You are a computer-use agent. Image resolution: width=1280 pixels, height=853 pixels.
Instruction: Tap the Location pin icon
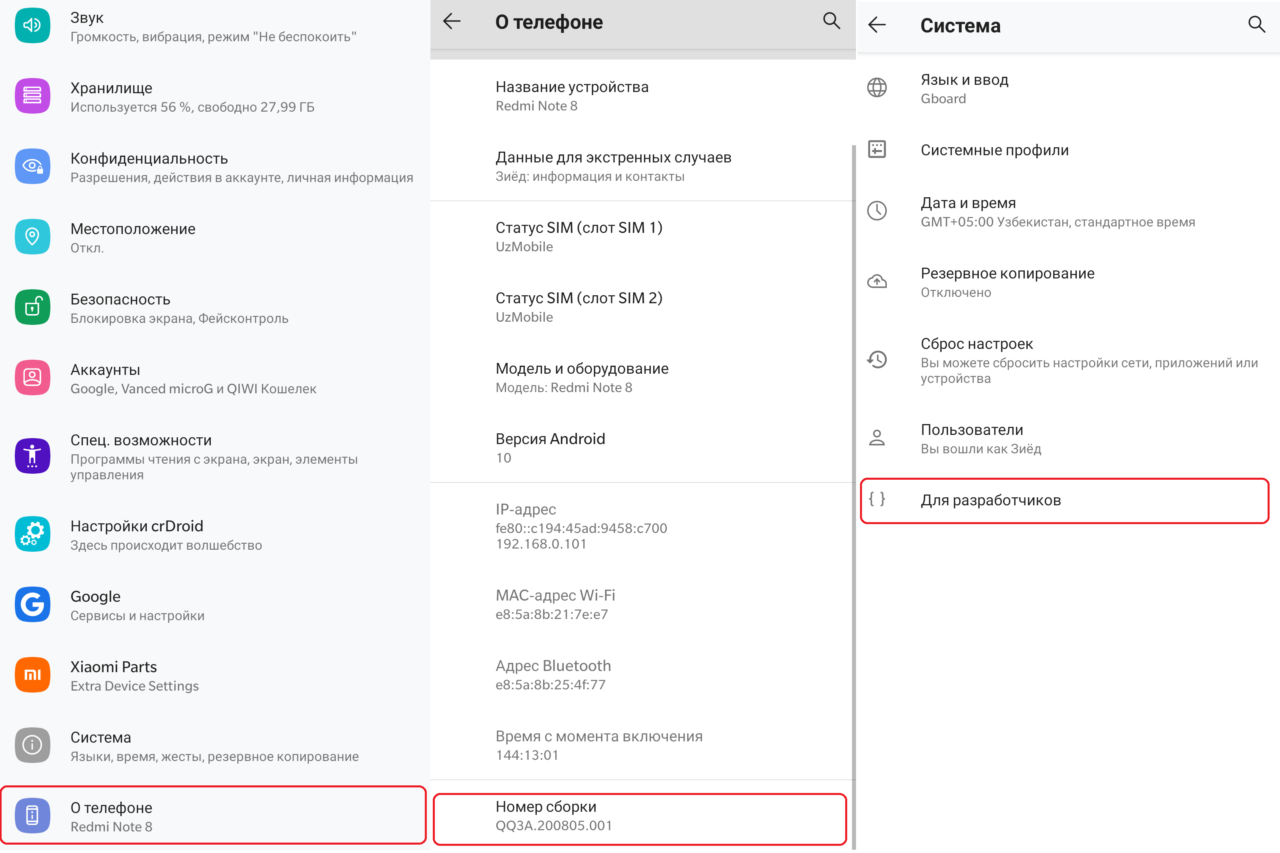(32, 237)
